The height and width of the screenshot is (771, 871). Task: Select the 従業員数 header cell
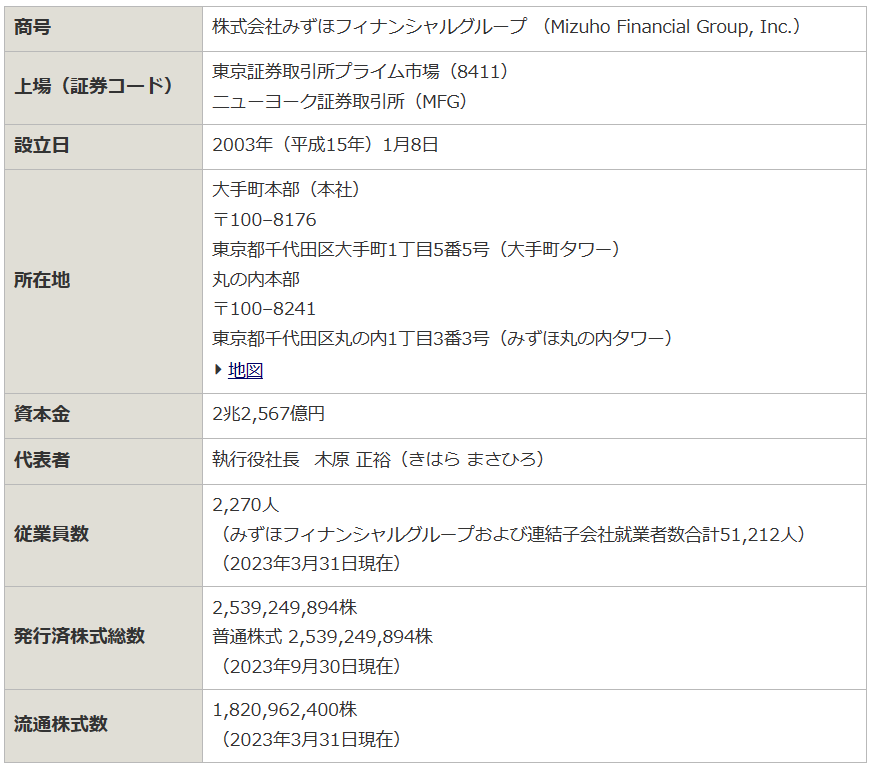[103, 535]
